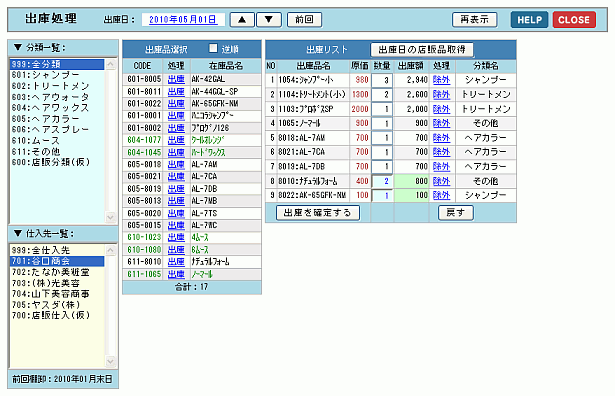Click 除外 link for 1054:シャンプーハット row
615x396 pixels.
pyautogui.click(x=441, y=80)
